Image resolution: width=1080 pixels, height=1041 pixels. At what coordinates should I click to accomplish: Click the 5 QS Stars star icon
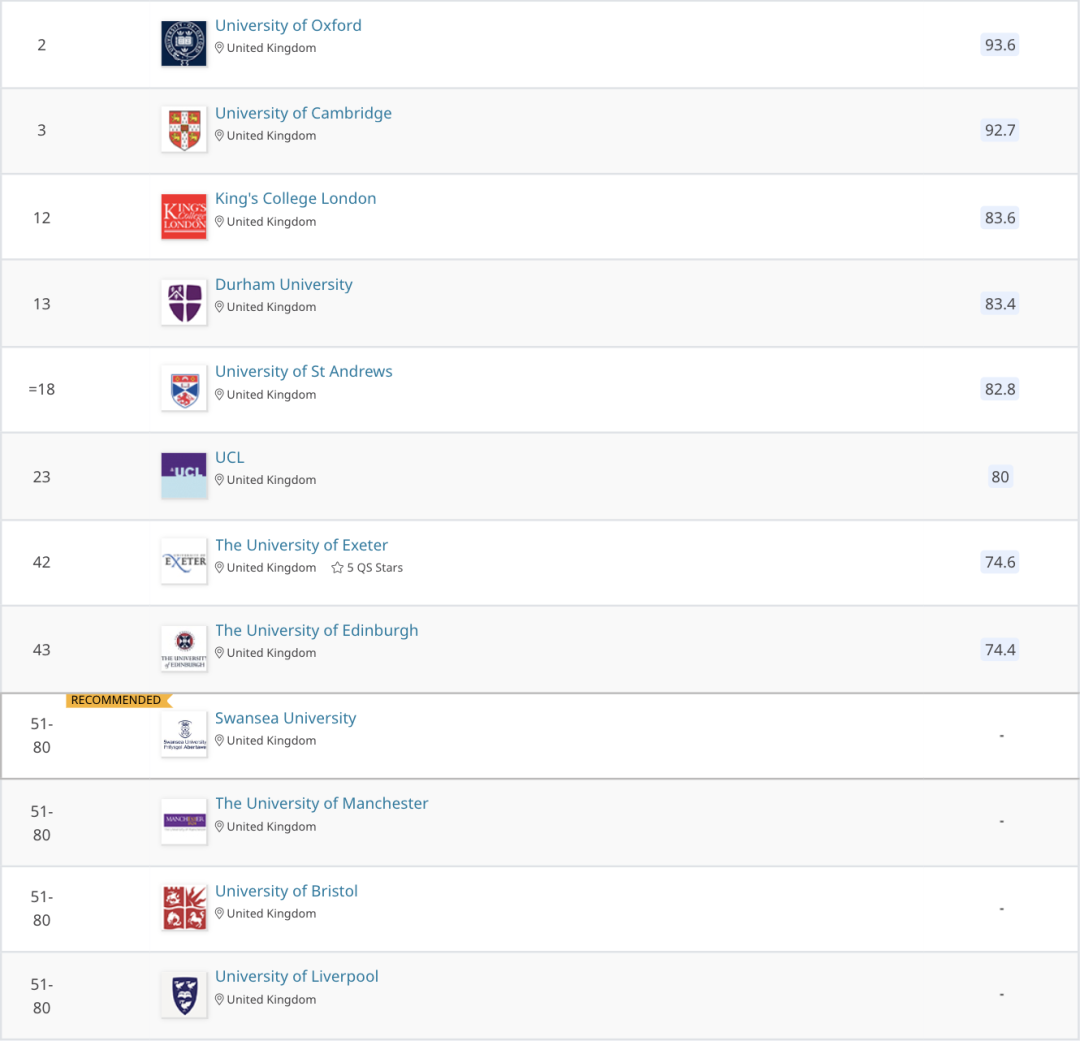[338, 568]
